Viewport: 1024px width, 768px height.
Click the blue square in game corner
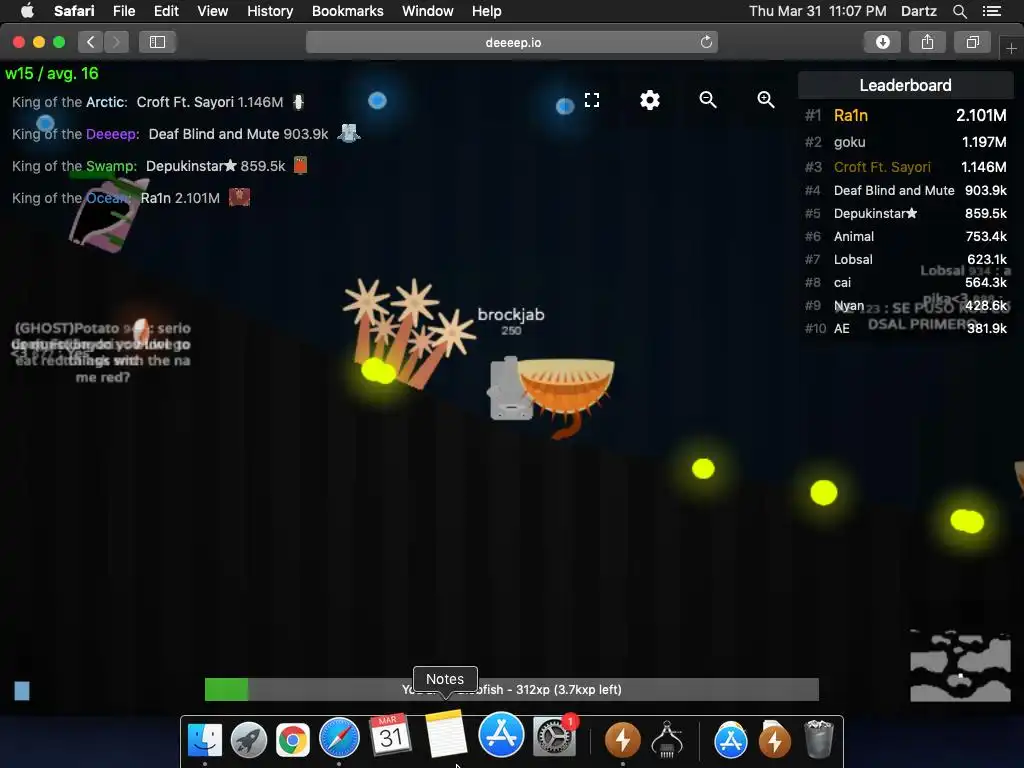(22, 691)
